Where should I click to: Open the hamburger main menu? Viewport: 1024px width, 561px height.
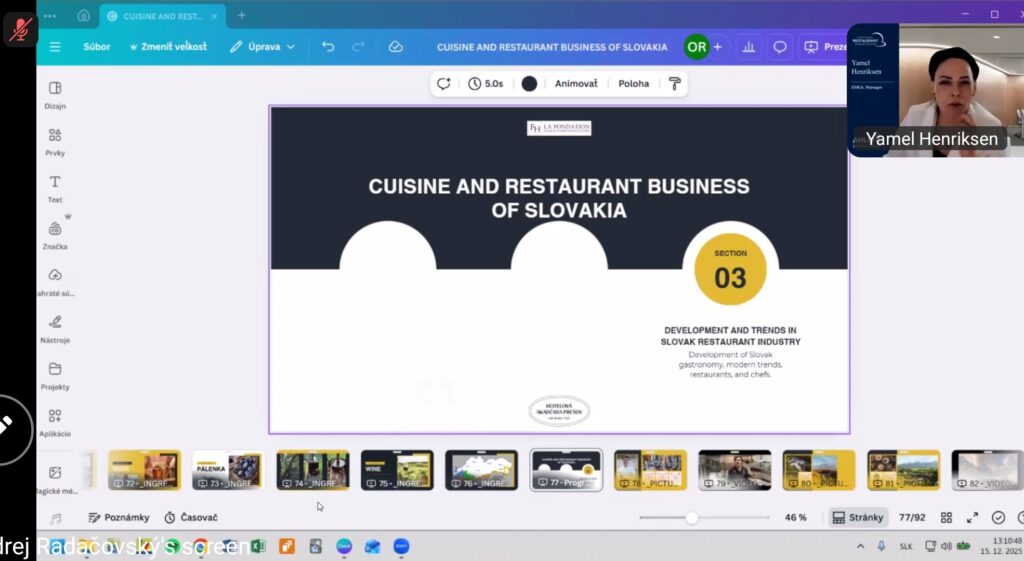[x=55, y=47]
